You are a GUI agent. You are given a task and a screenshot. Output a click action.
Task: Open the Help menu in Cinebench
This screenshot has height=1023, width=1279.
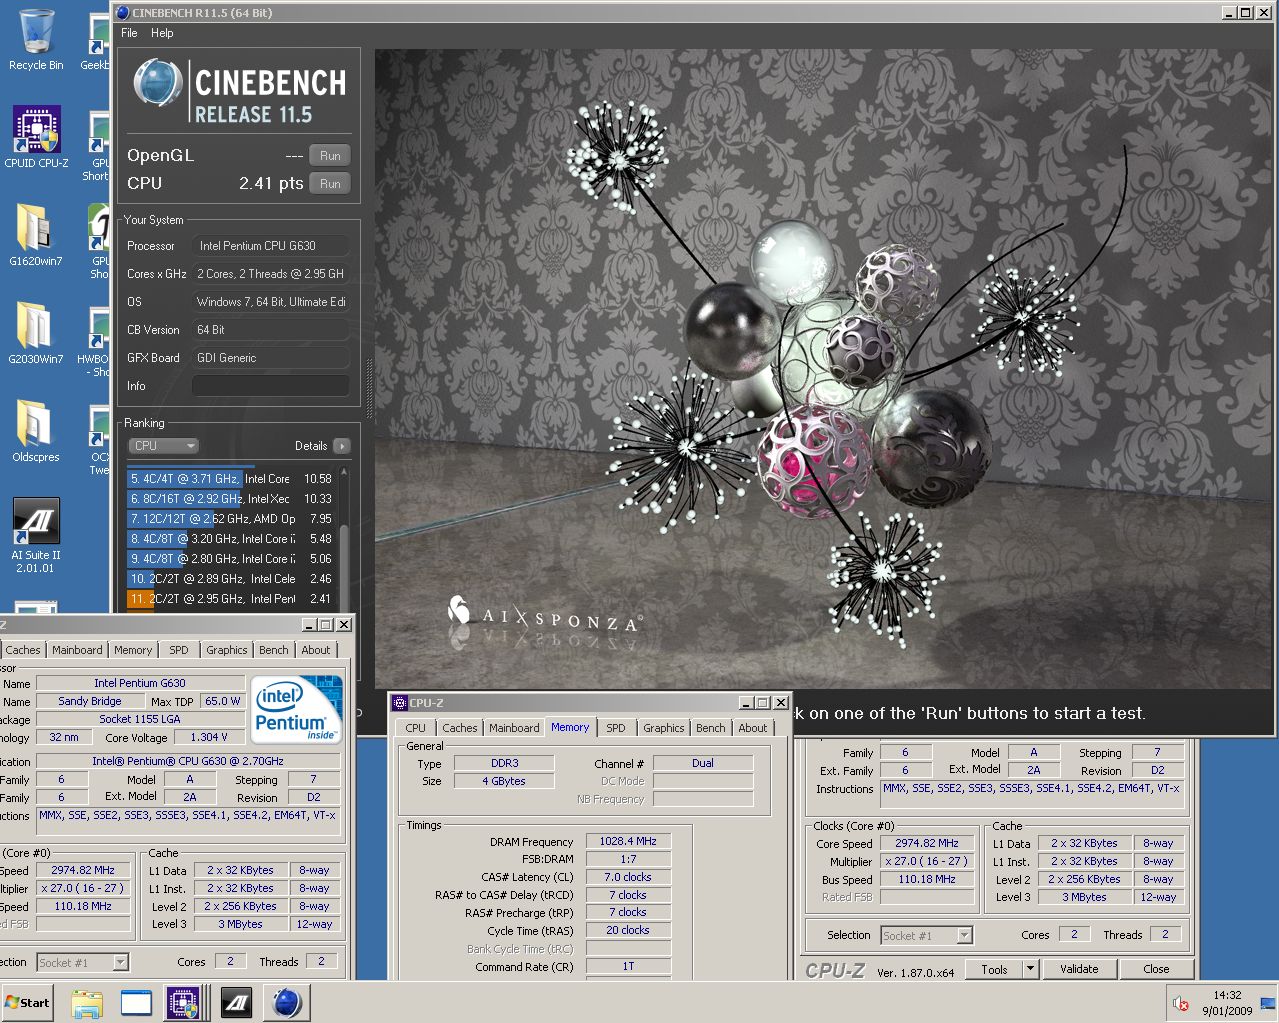pyautogui.click(x=162, y=33)
